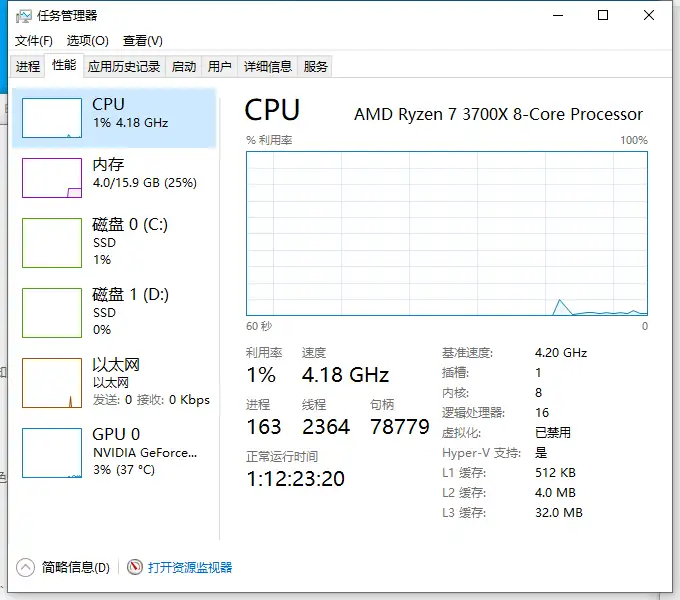Viewport: 680px width, 600px height.
Task: Switch to the 详细信息 tab
Action: tap(267, 67)
